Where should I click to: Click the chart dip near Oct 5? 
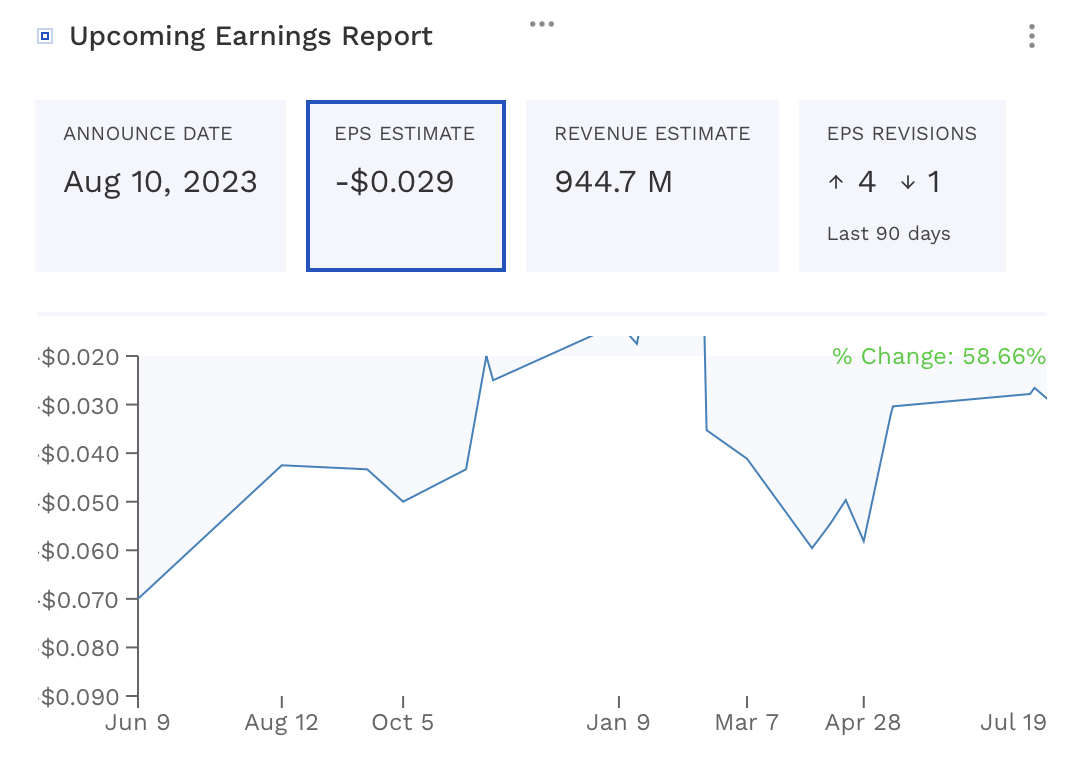pyautogui.click(x=404, y=499)
